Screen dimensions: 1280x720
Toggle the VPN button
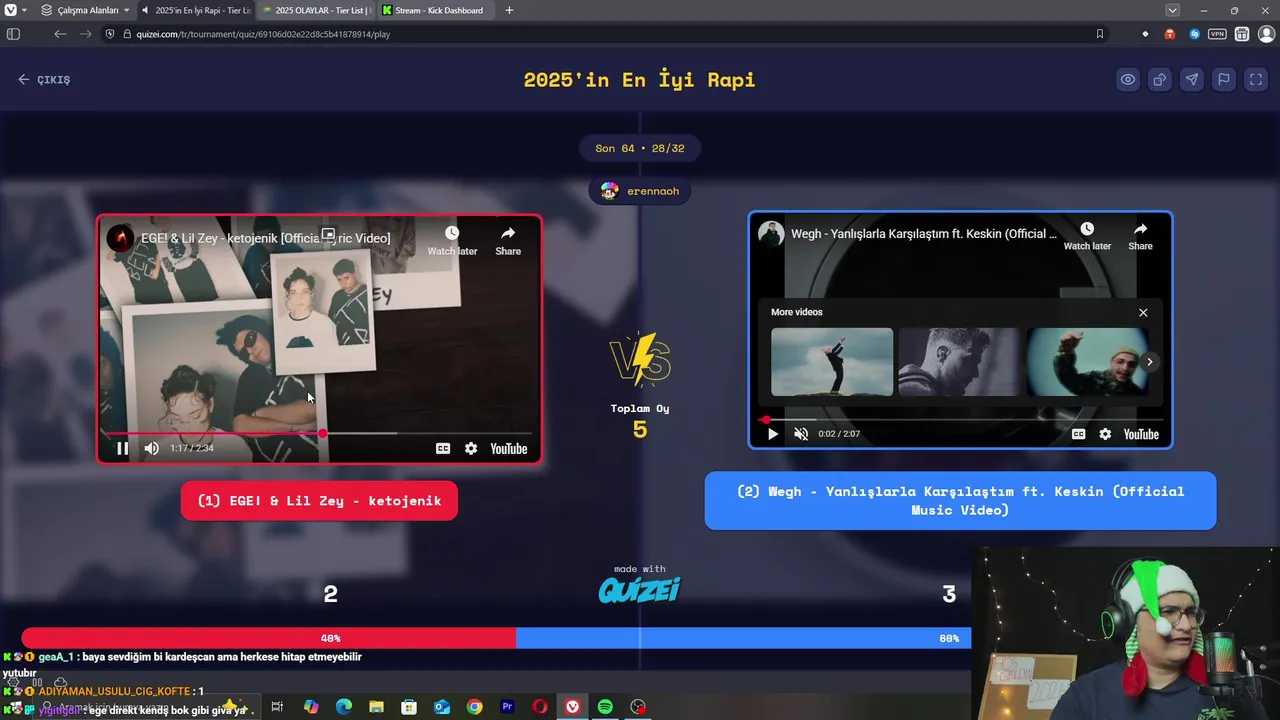(1217, 34)
